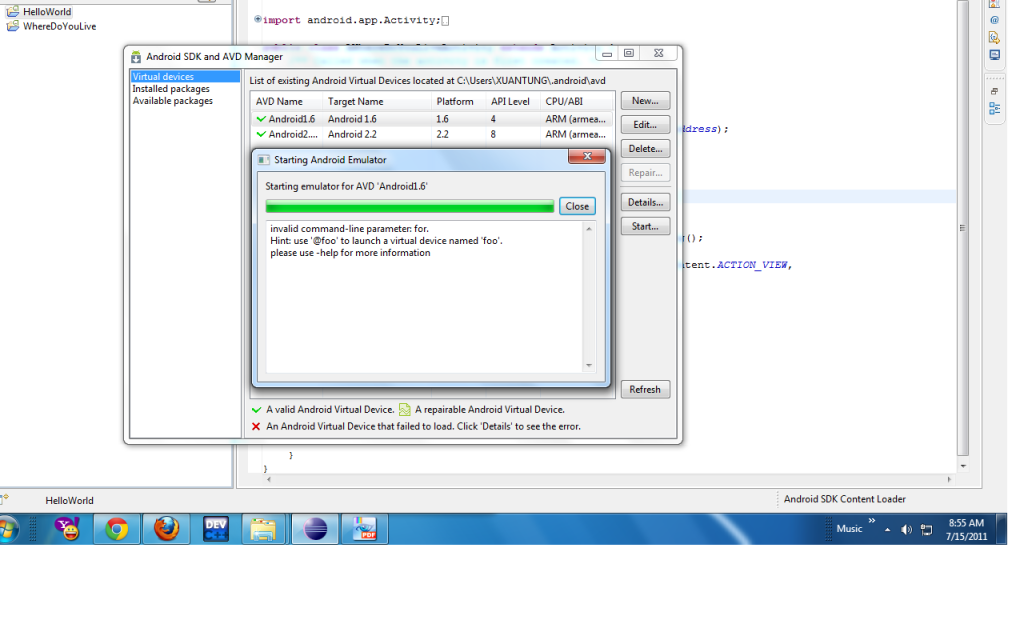Select the Android2... row in the AVD list
The image size is (1024, 640).
click(x=432, y=134)
